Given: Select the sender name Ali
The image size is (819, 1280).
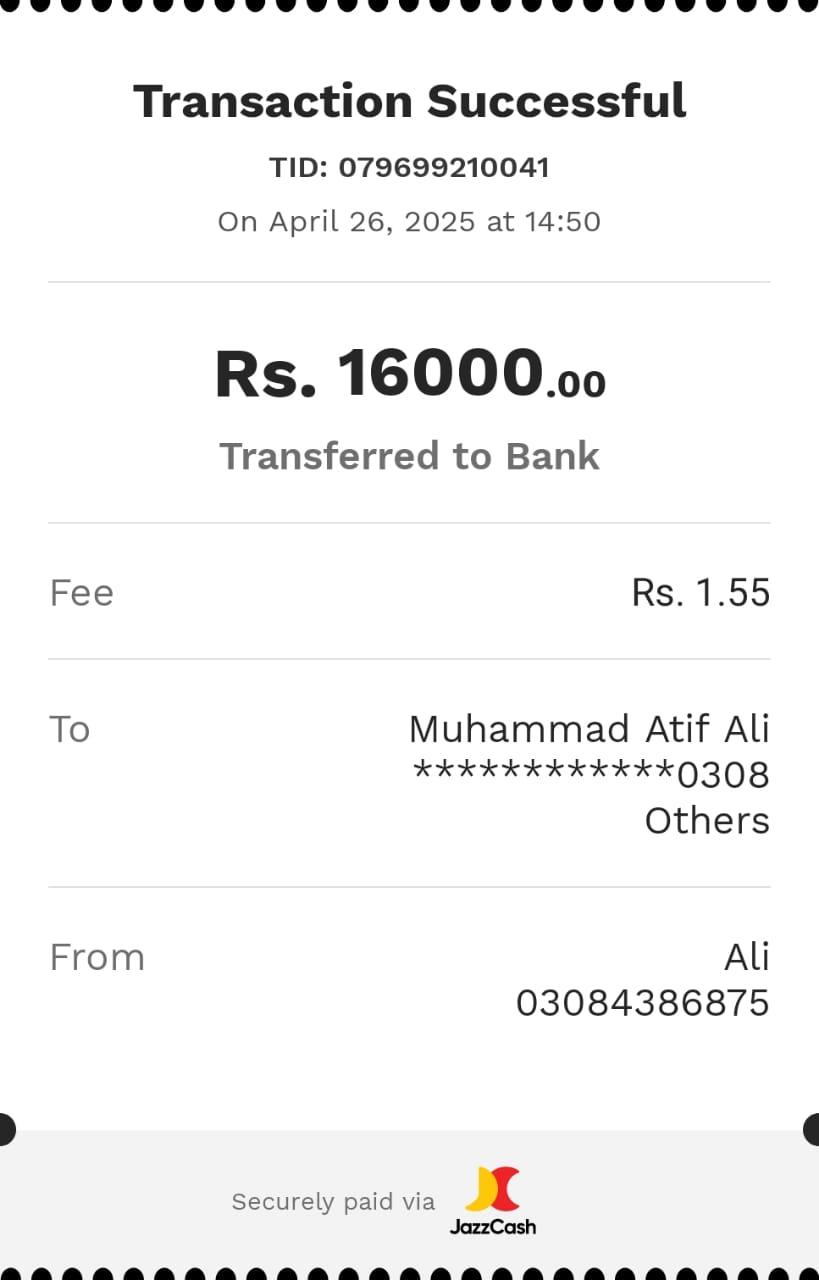Looking at the screenshot, I should [x=746, y=957].
